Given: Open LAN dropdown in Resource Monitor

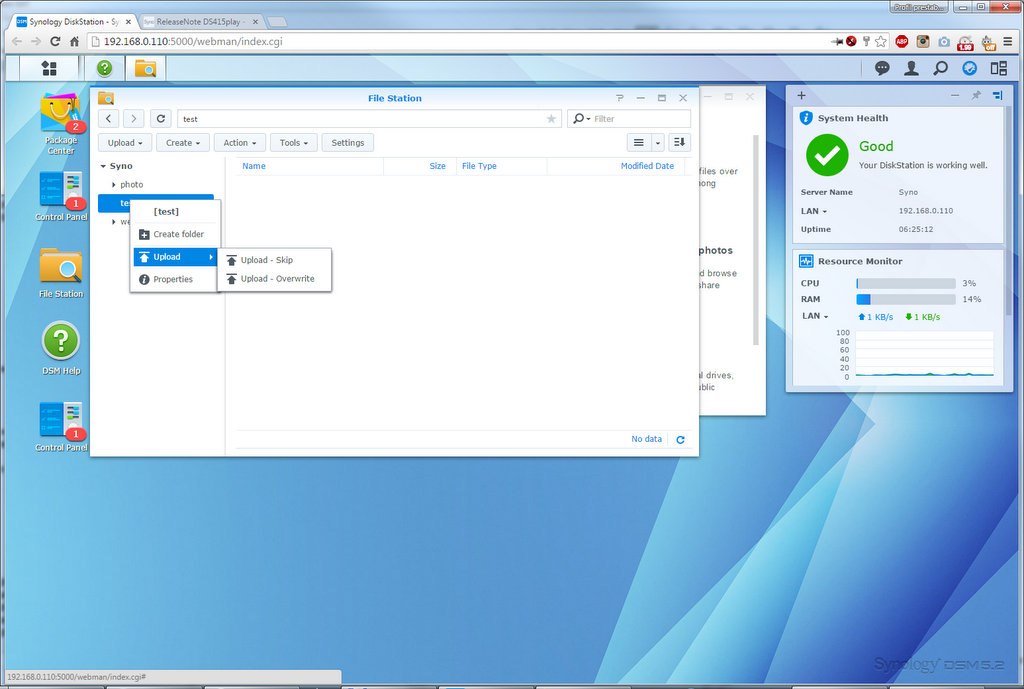Looking at the screenshot, I should click(x=815, y=316).
